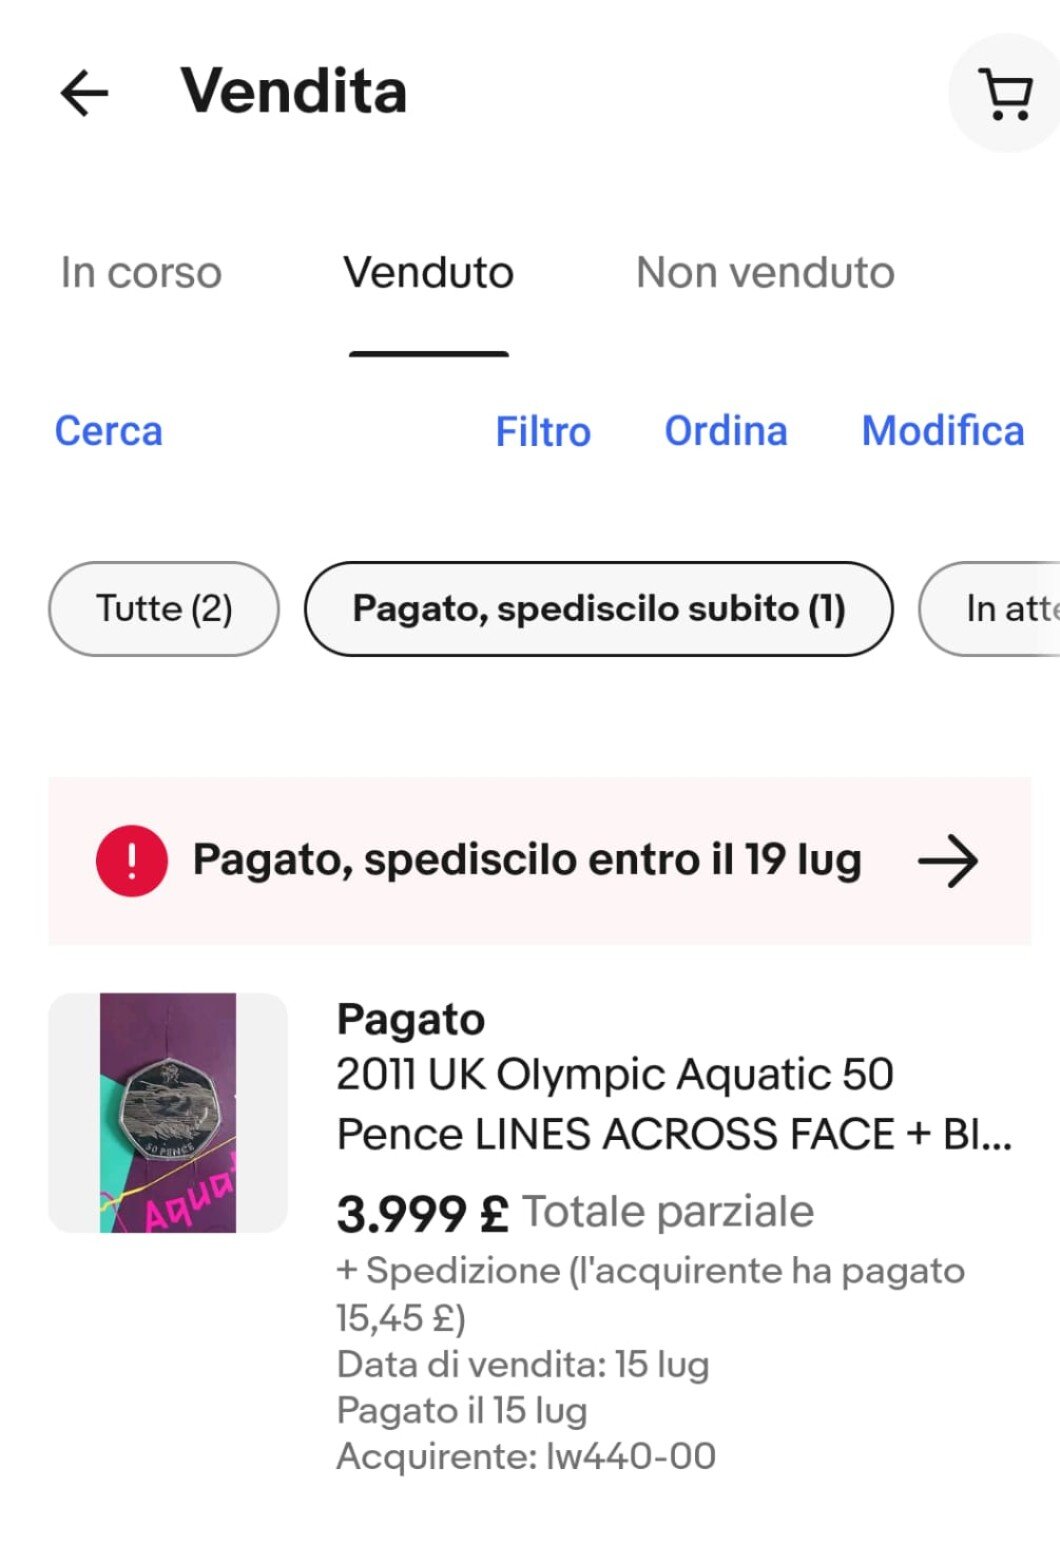Select the Tutte (2) filter chip
This screenshot has width=1060, height=1563.
point(164,609)
